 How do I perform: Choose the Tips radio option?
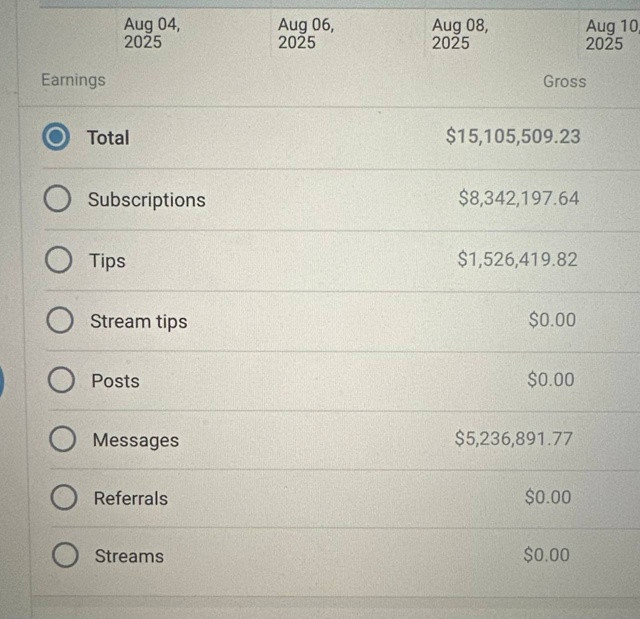[x=58, y=260]
